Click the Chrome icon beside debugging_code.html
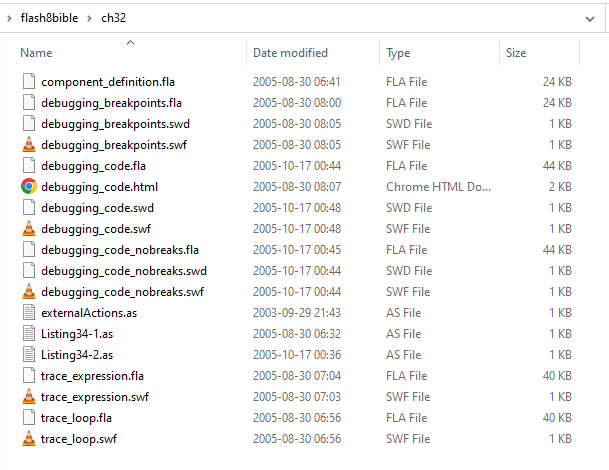 coord(29,186)
